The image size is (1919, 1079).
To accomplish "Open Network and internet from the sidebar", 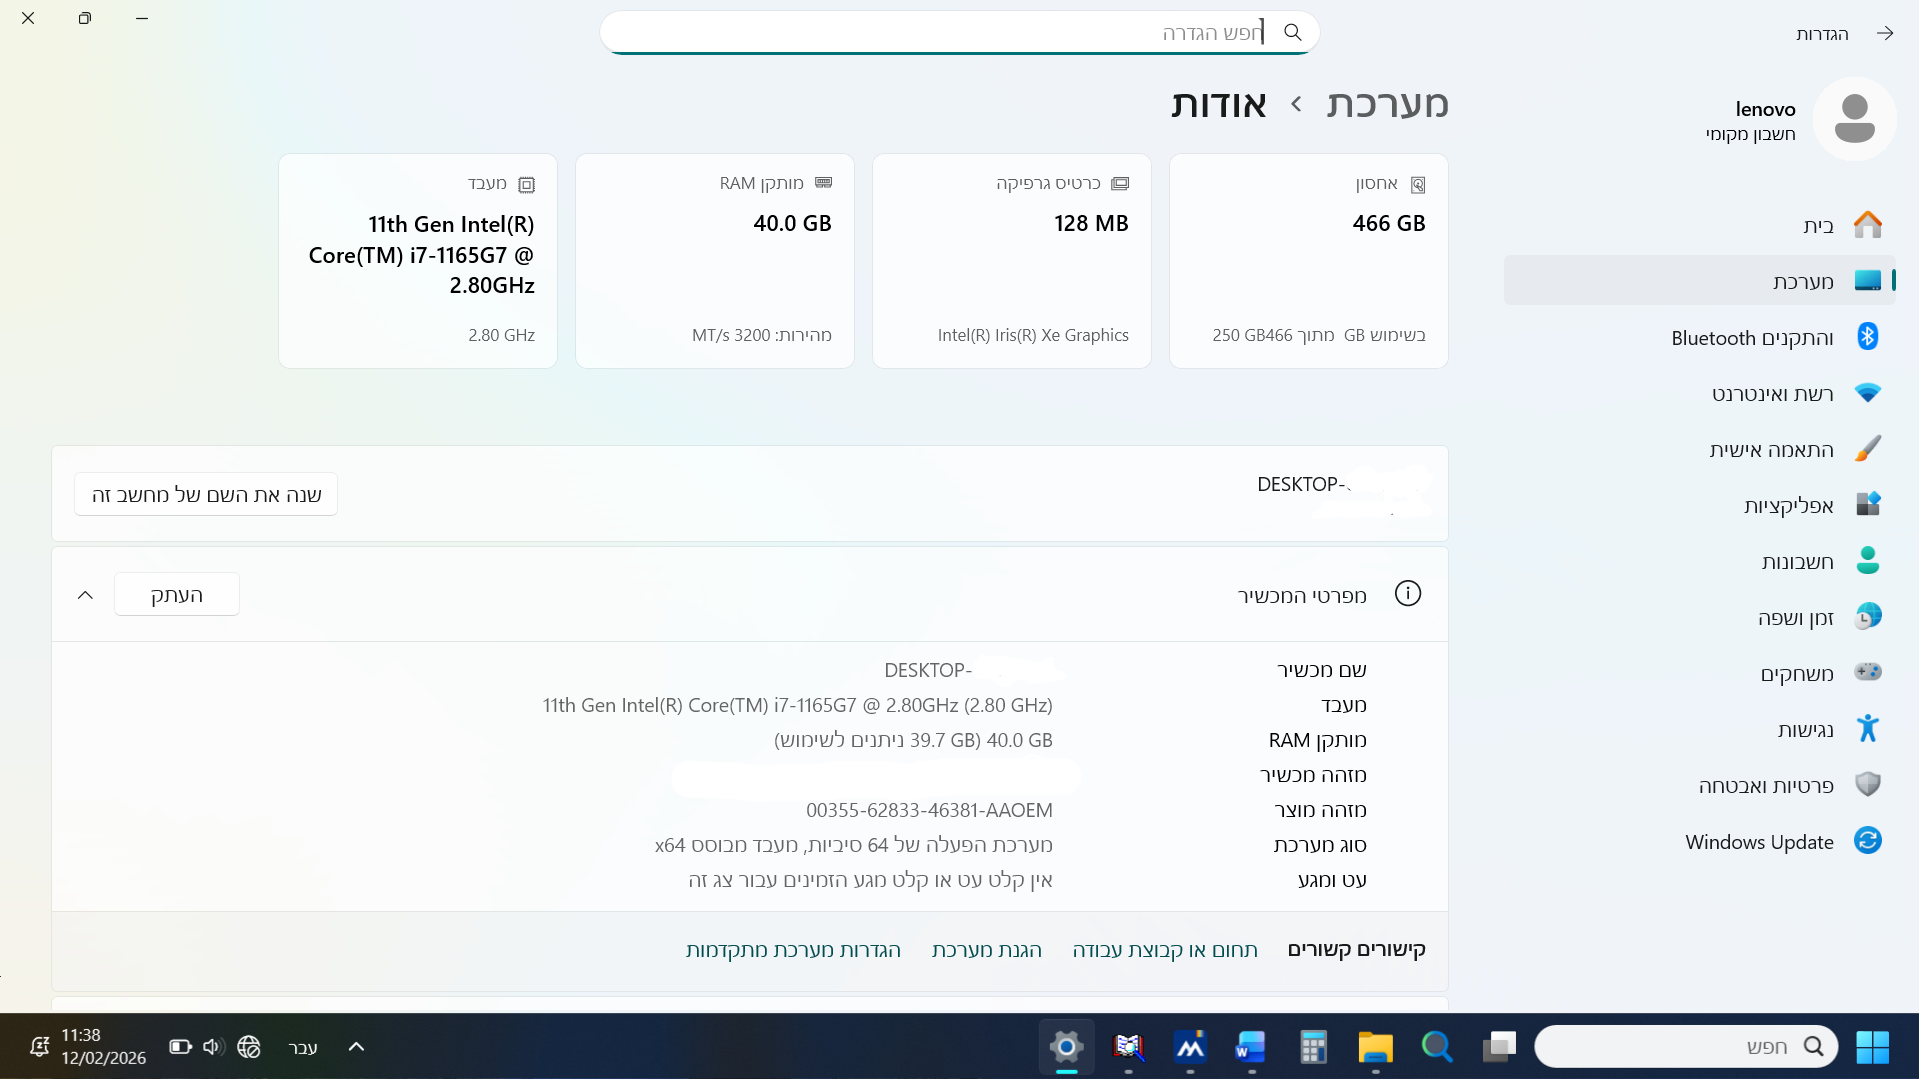I will tap(1868, 393).
